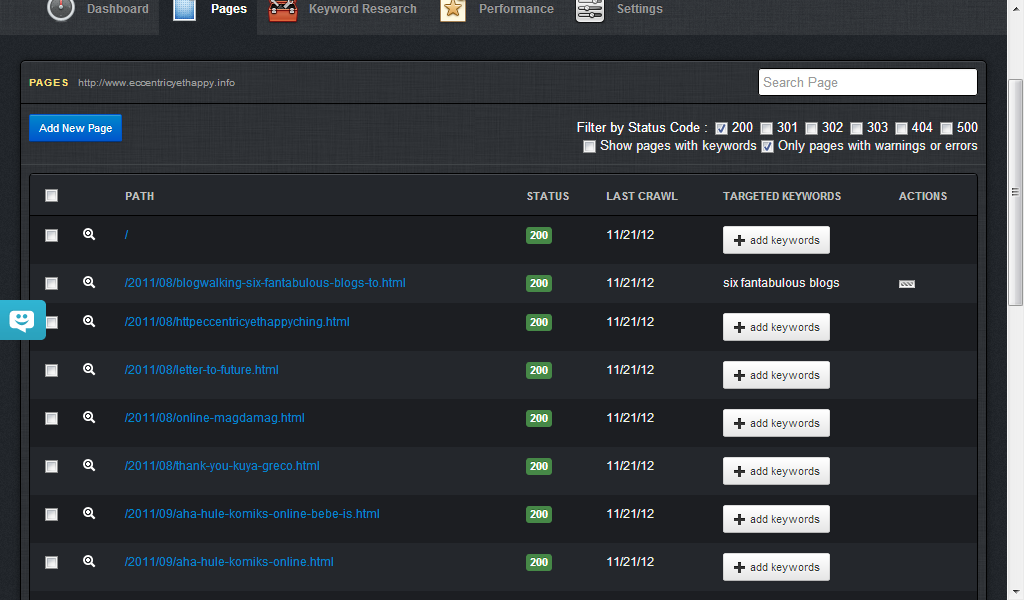
Task: Focus the Search Page input field
Action: tap(867, 82)
